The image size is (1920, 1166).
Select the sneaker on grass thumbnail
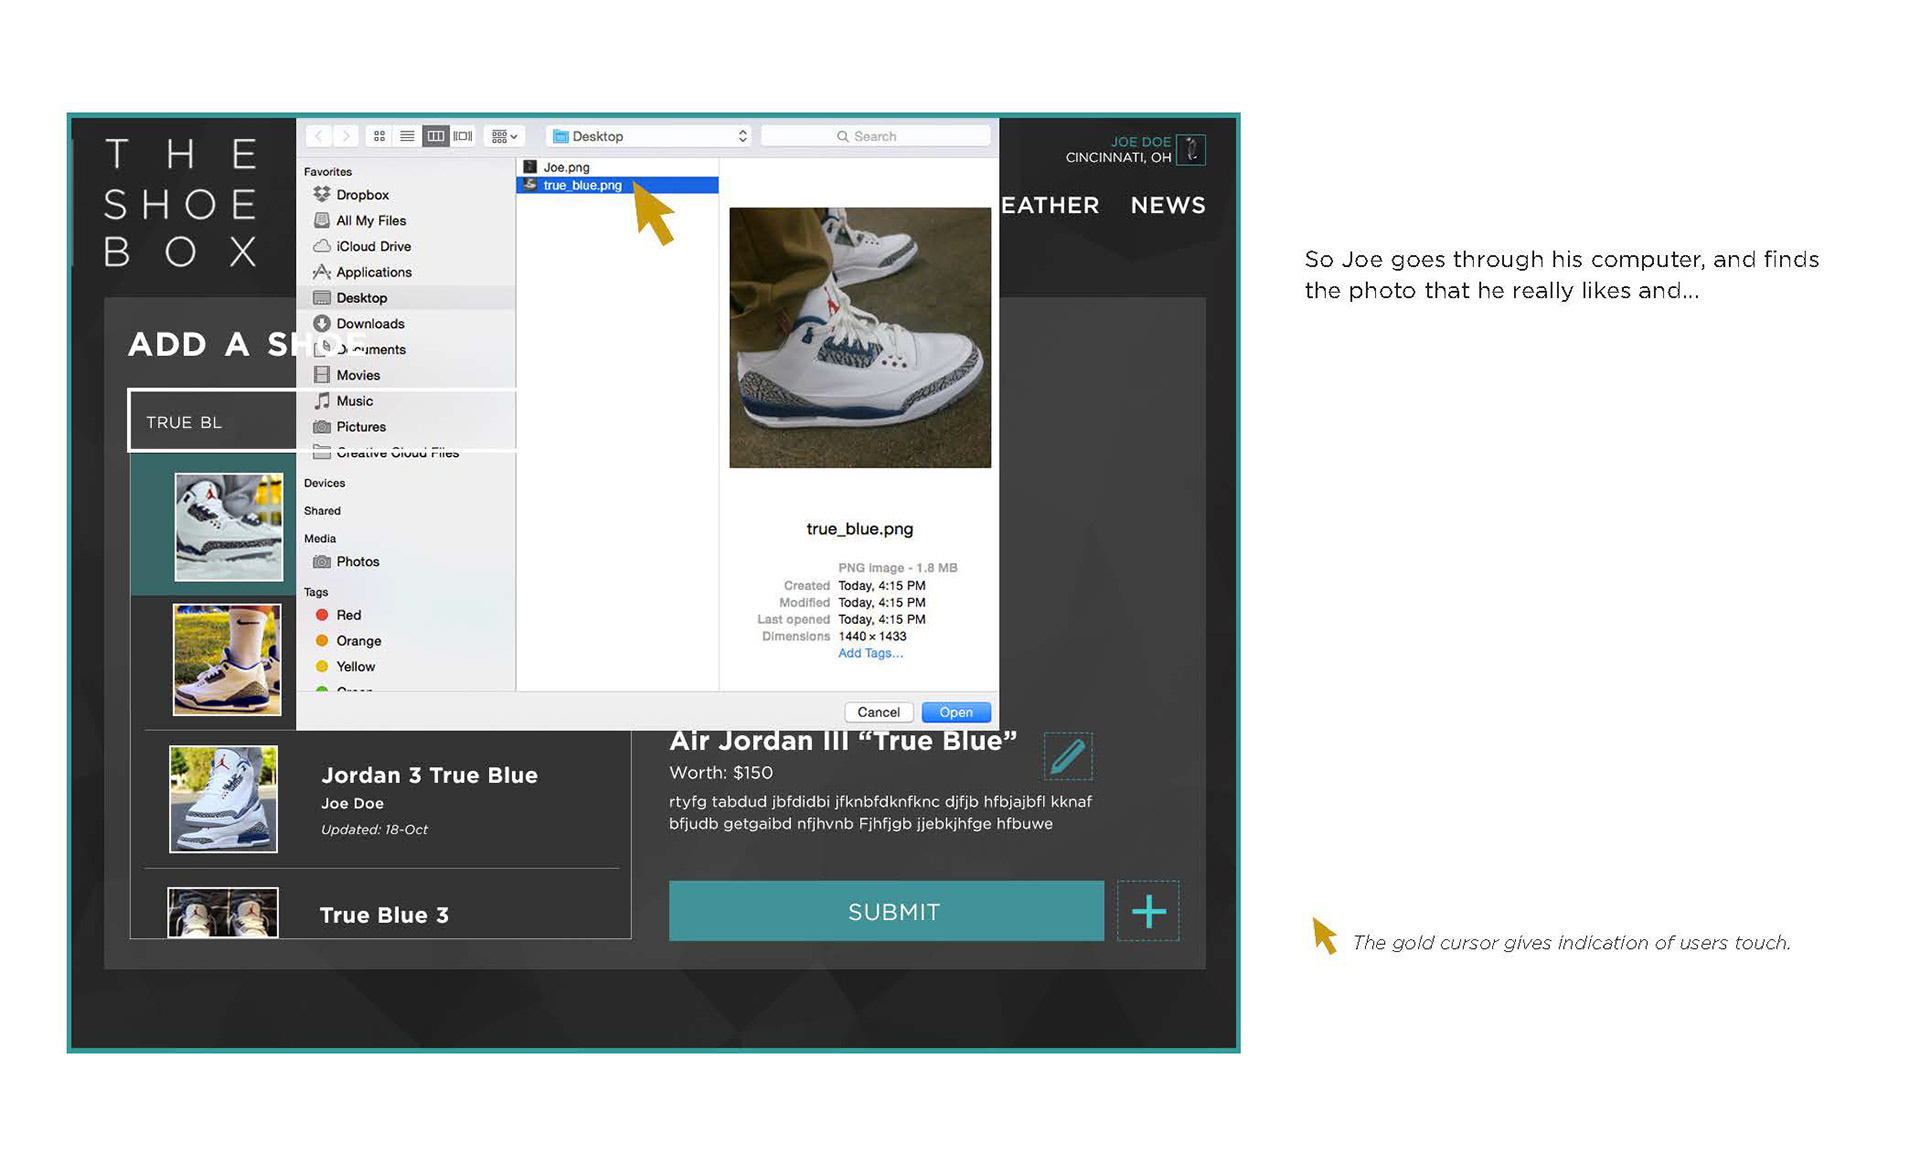pos(227,659)
